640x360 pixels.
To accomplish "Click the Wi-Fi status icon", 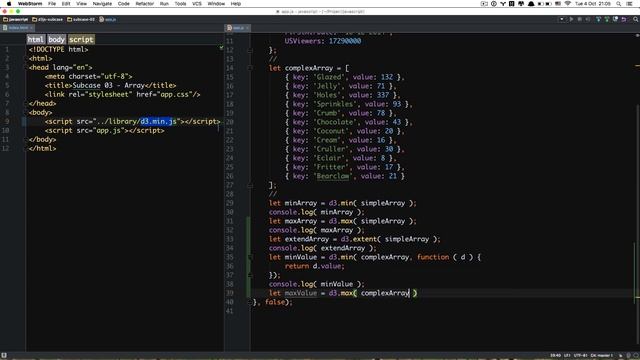I will (568, 4).
